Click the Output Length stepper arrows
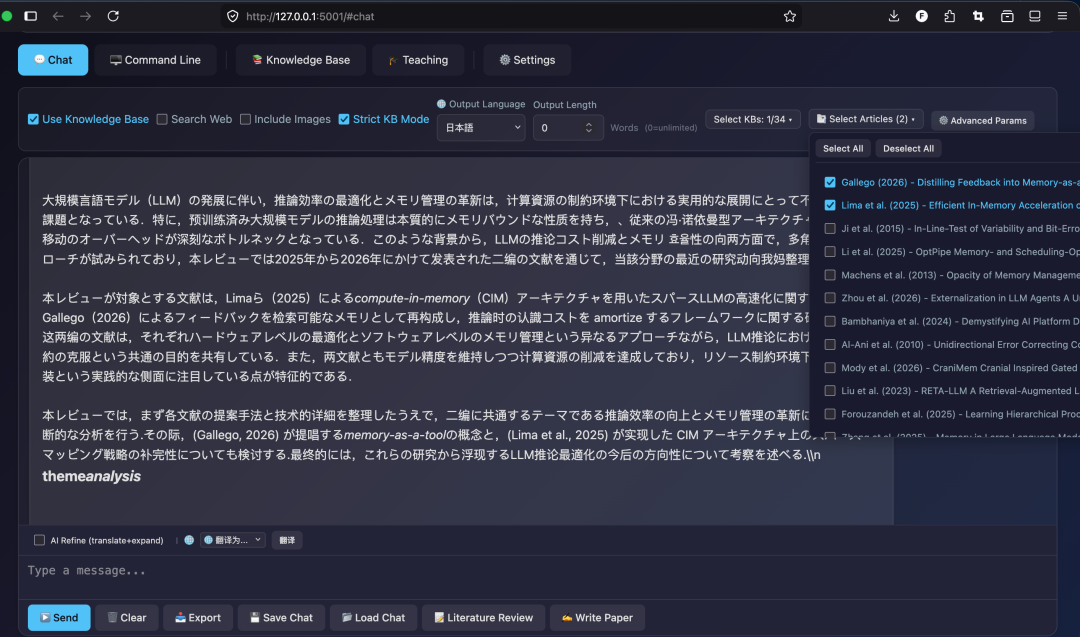Viewport: 1080px width, 637px height. click(588, 127)
